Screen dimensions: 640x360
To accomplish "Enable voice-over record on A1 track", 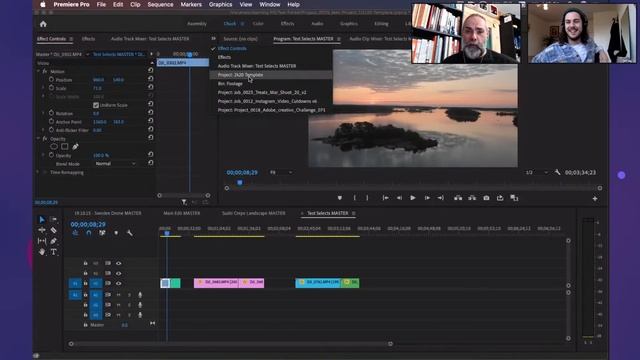I will click(x=140, y=295).
